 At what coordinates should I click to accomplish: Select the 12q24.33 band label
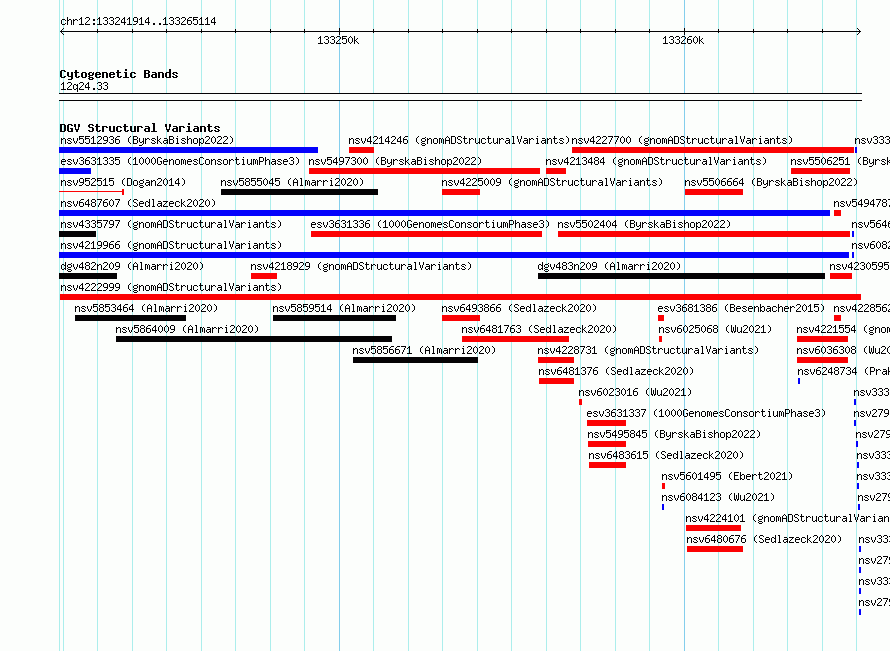pyautogui.click(x=84, y=86)
